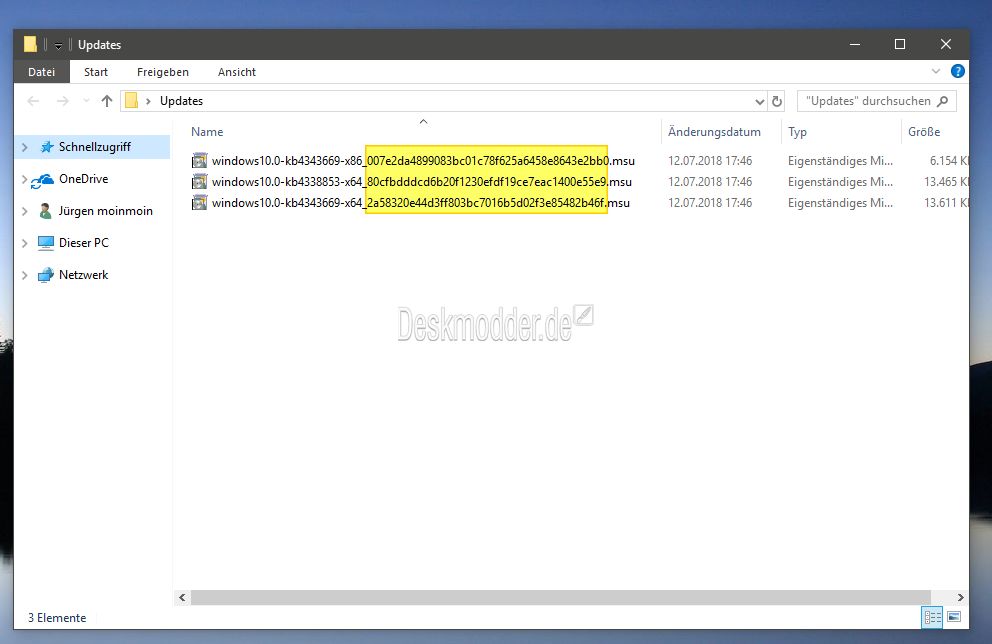Sort by the Größe column header
Image resolution: width=992 pixels, height=644 pixels.
(x=924, y=132)
